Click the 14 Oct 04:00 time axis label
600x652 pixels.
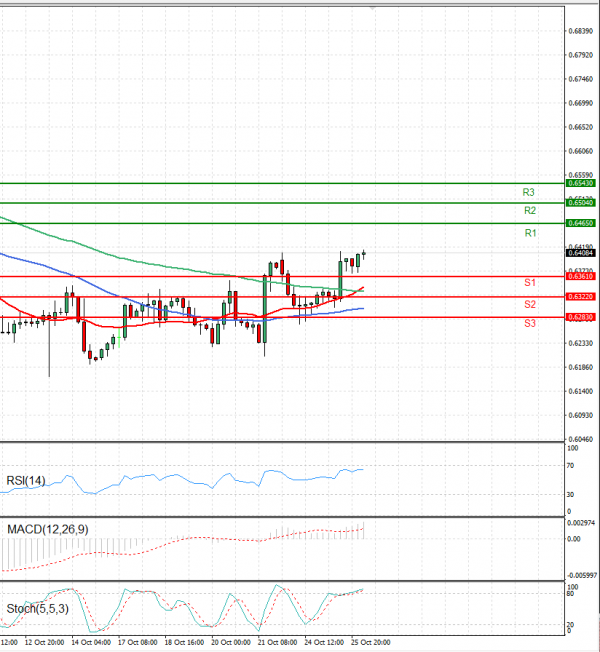[90, 642]
